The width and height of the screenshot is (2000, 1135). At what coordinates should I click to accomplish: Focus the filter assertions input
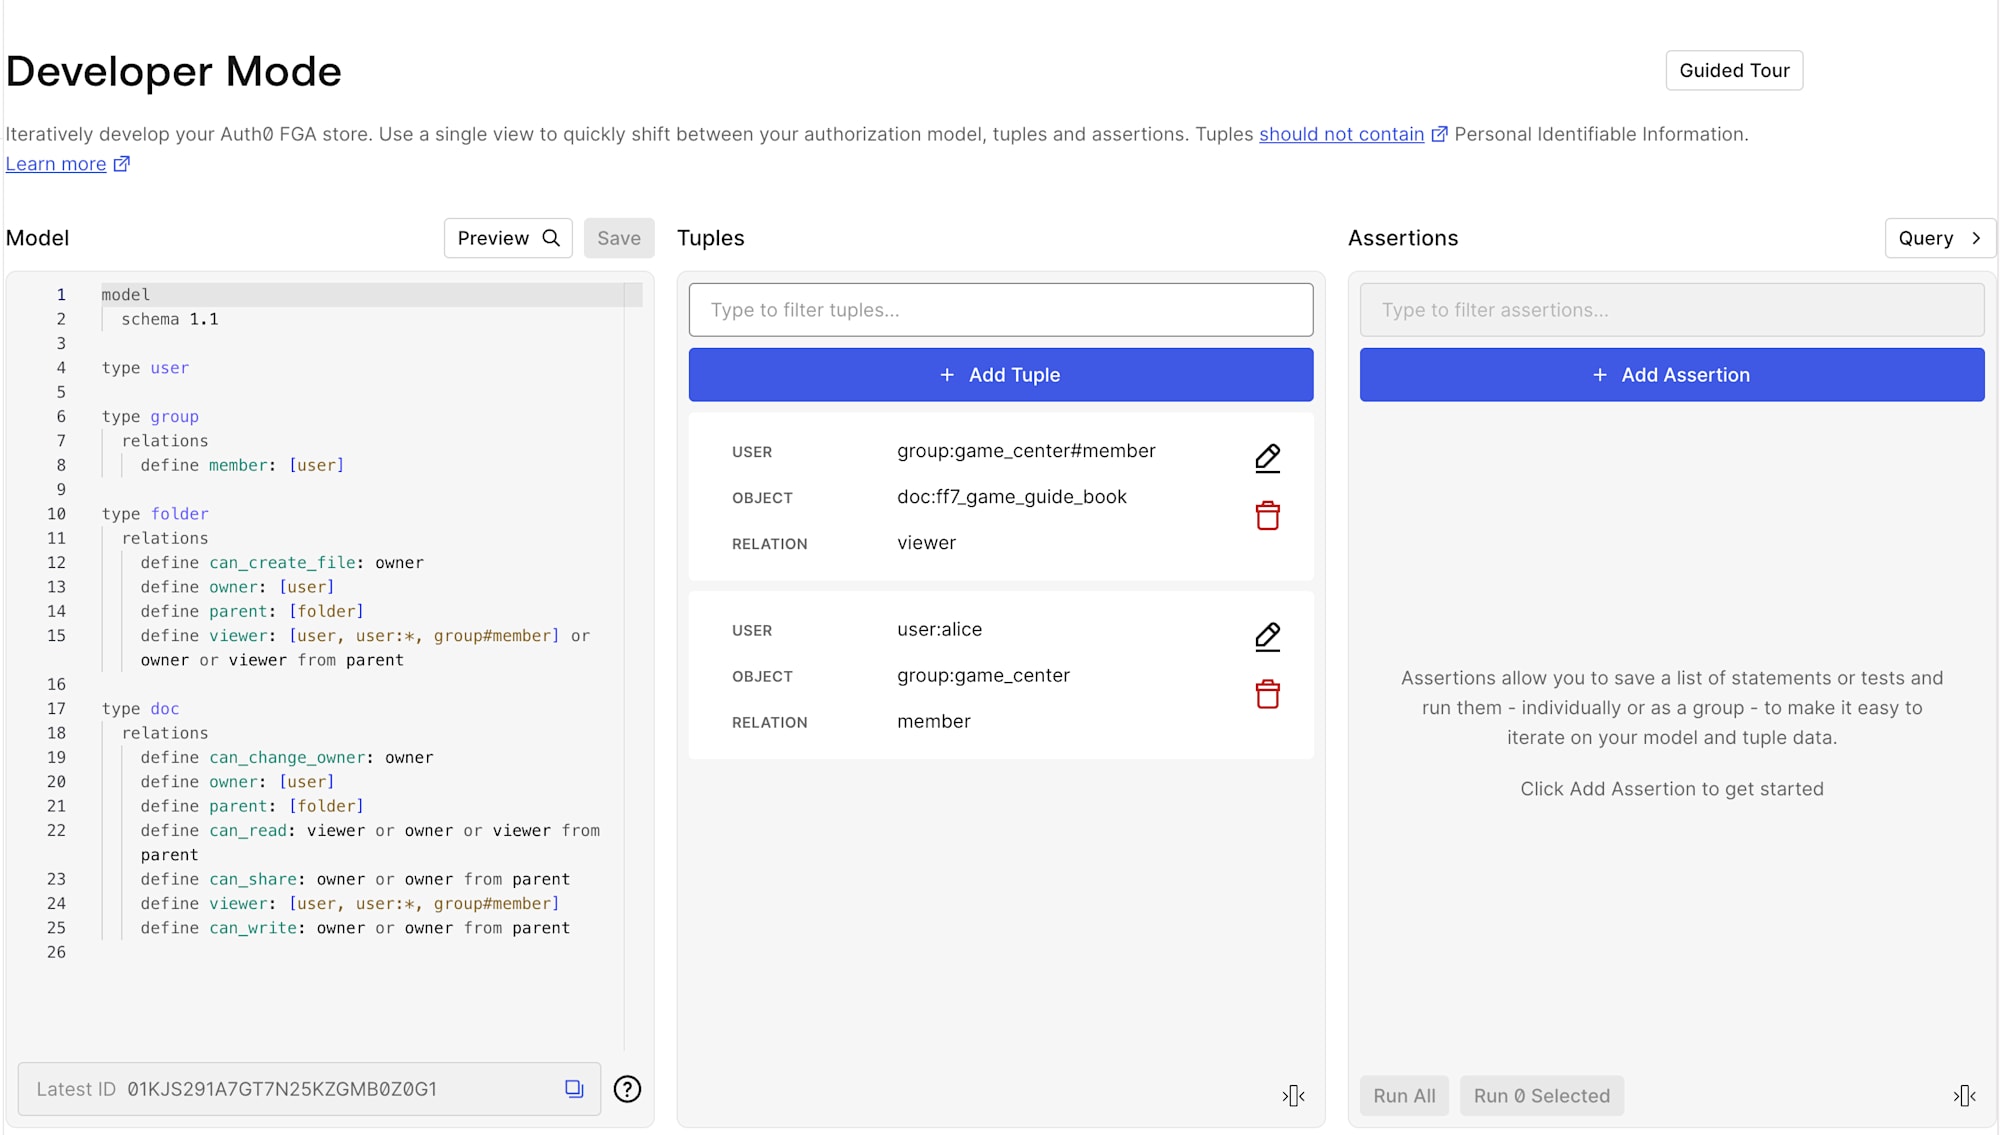pos(1671,310)
